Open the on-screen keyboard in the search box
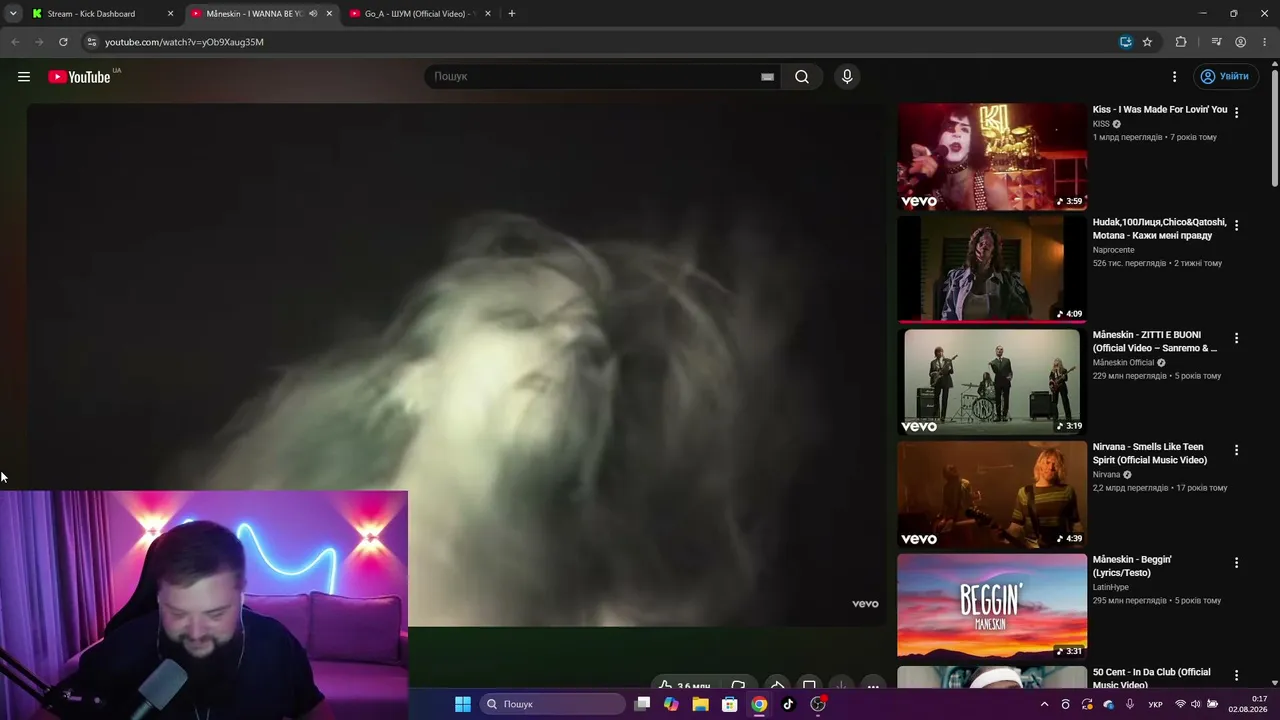 pyautogui.click(x=767, y=77)
